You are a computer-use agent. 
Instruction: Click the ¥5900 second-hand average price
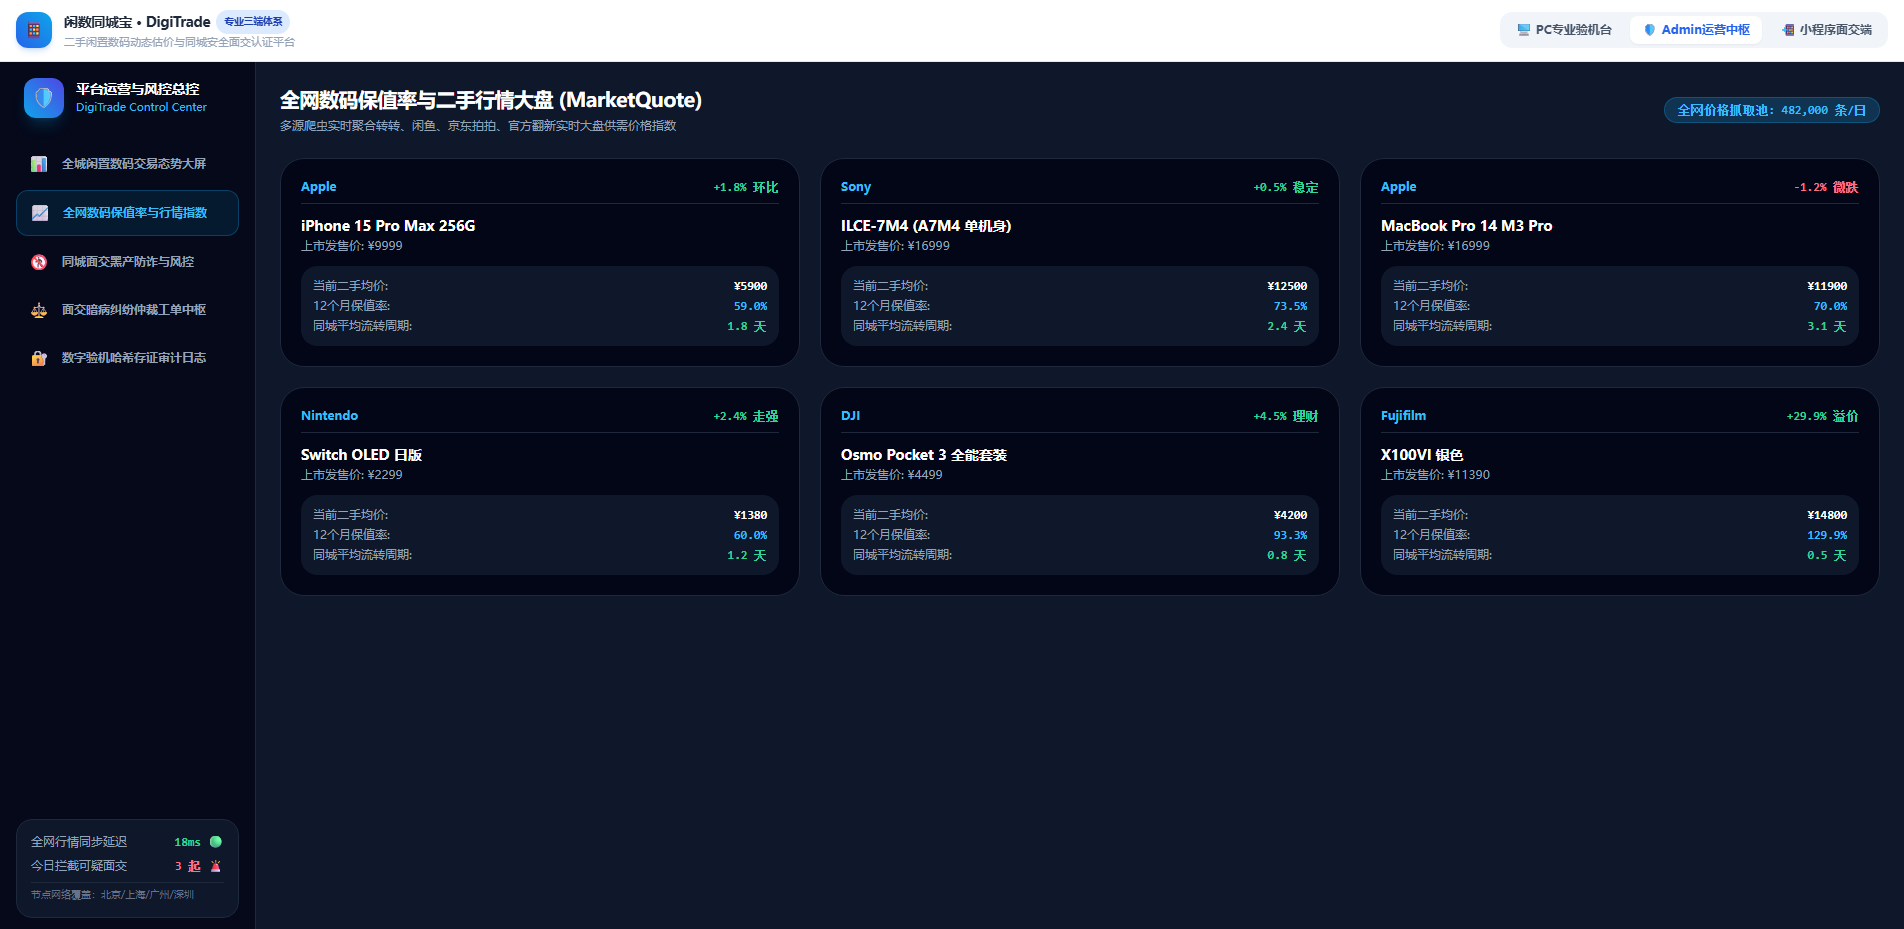750,286
